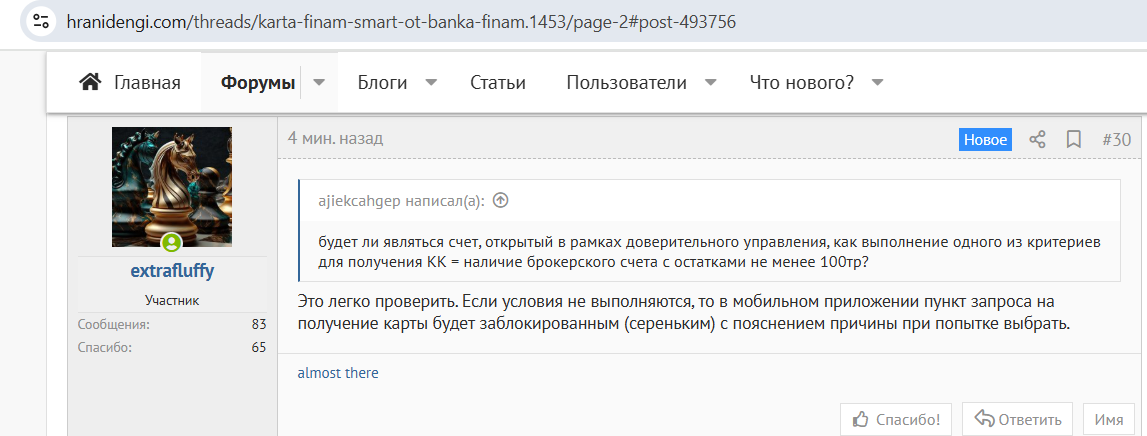
Task: Bookmark the post with the bookmark icon
Action: tap(1074, 140)
